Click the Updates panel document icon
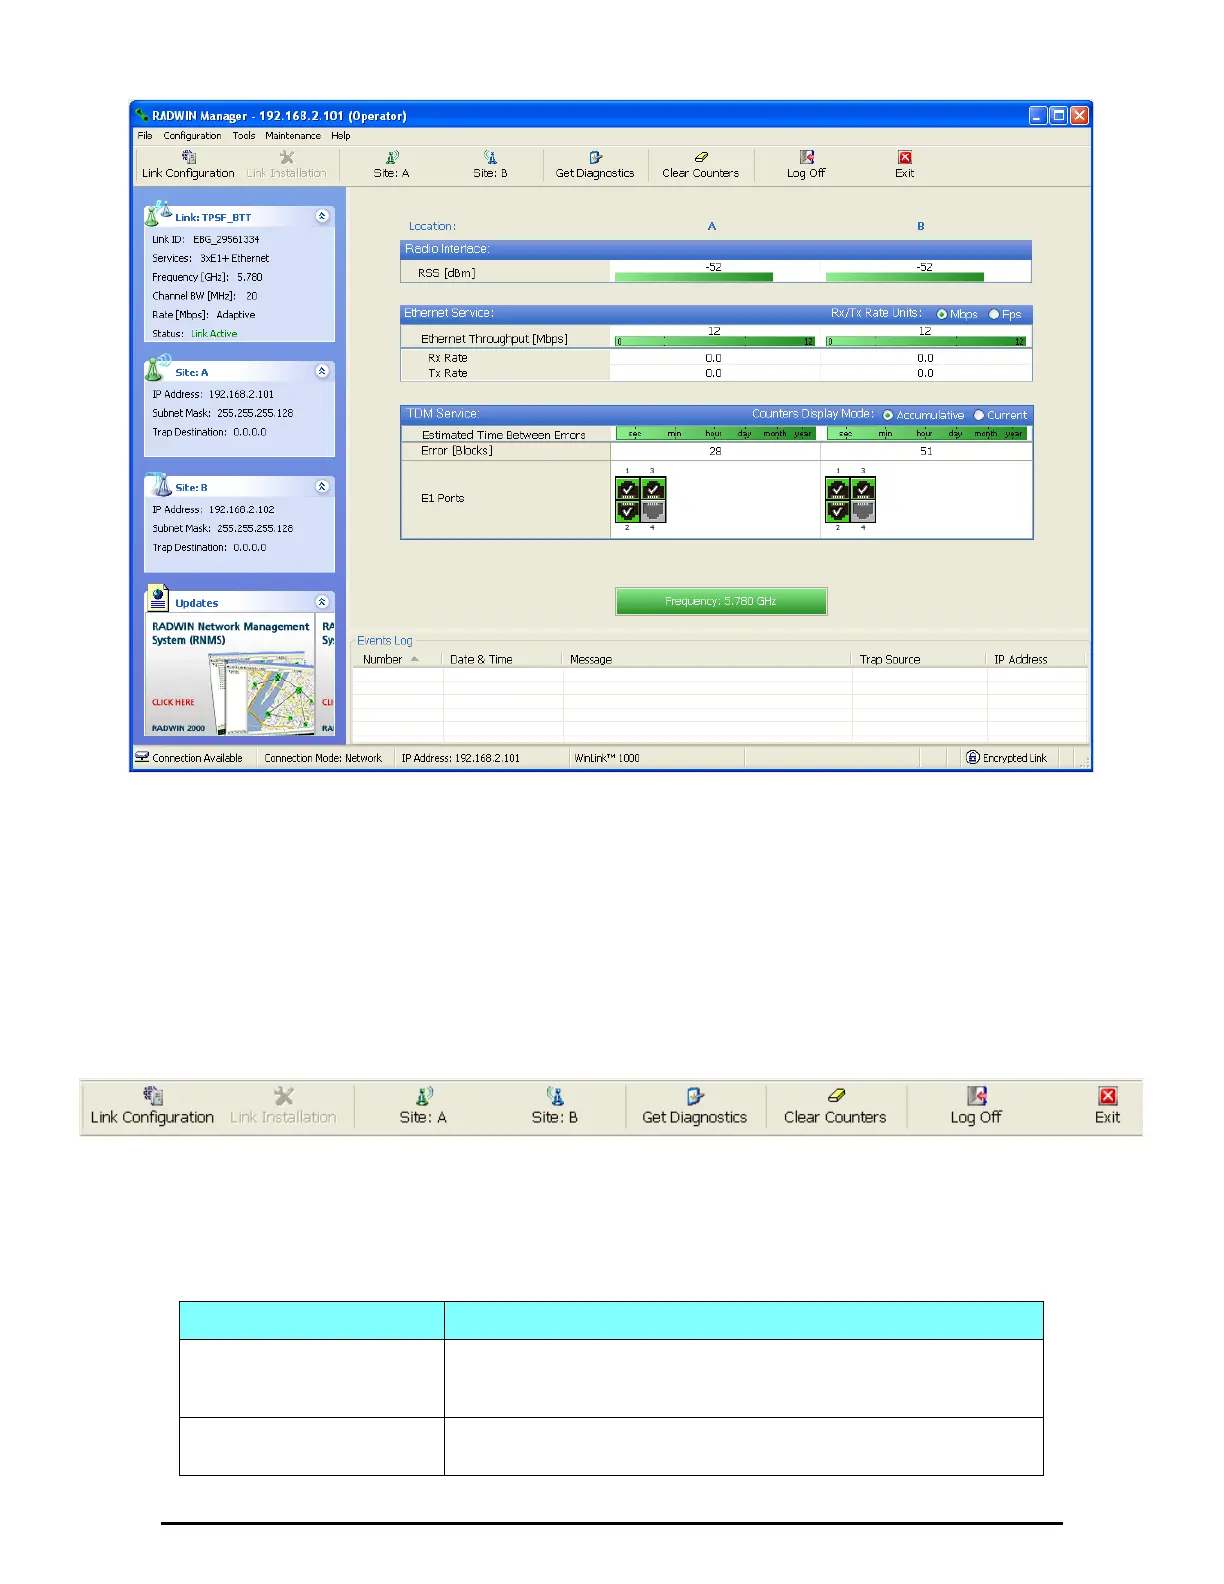 tap(158, 598)
